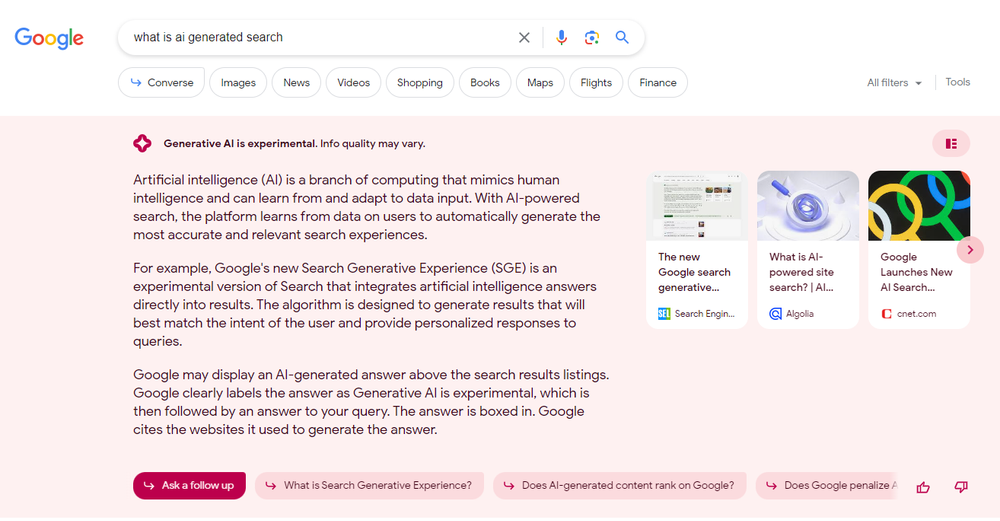This screenshot has width=1000, height=521.
Task: Select 'Does AI-generated content rank on Google?' suggestion
Action: tap(619, 485)
